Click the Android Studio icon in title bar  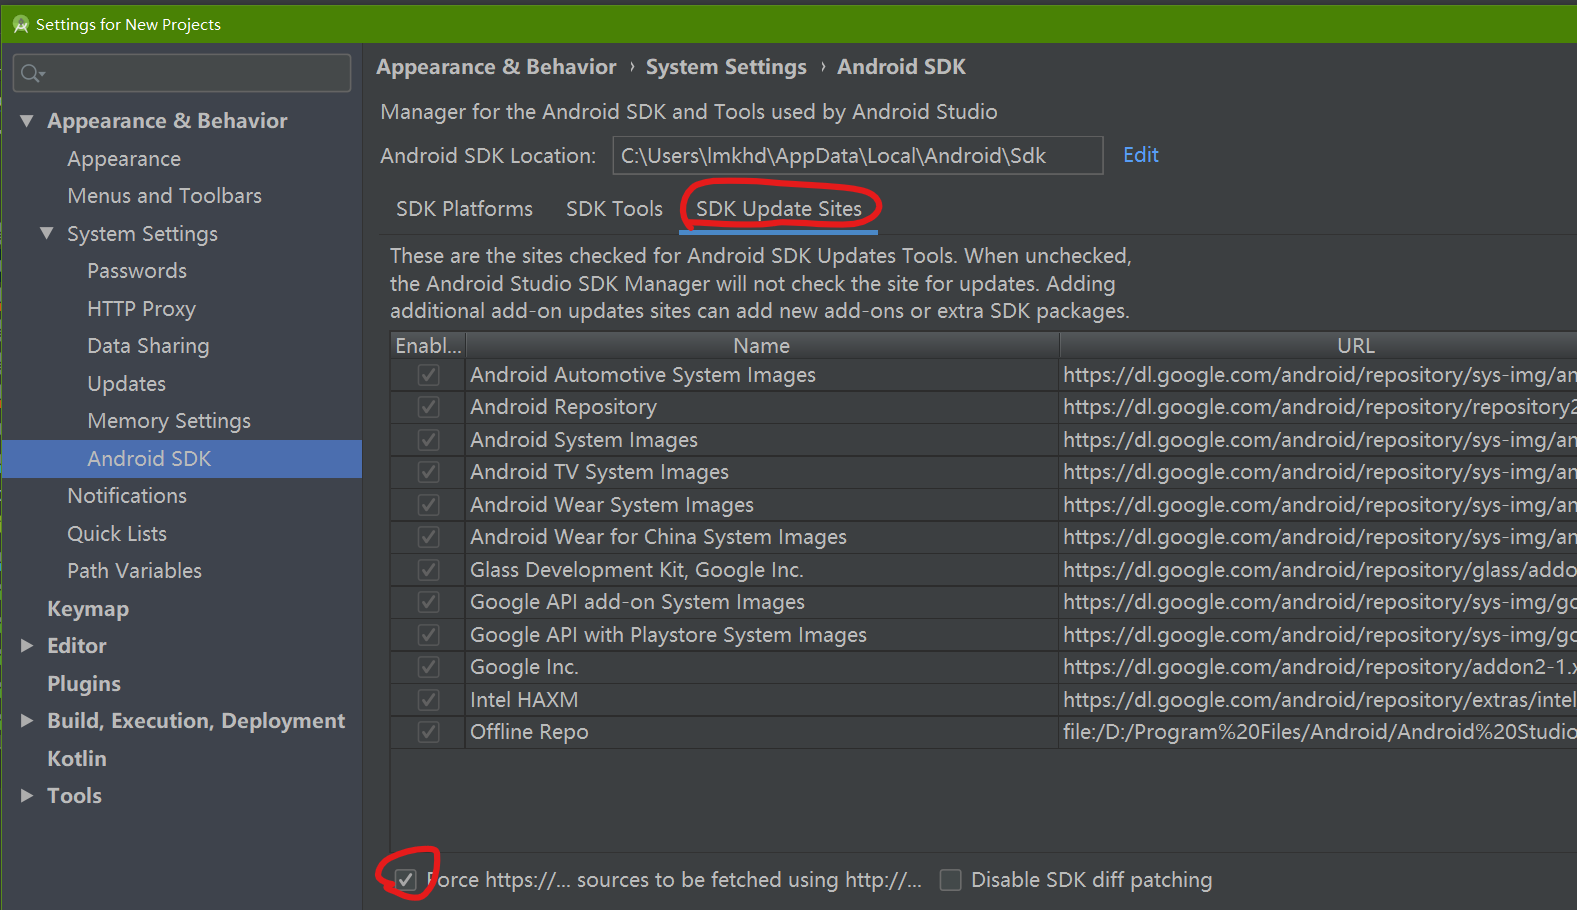pos(20,24)
